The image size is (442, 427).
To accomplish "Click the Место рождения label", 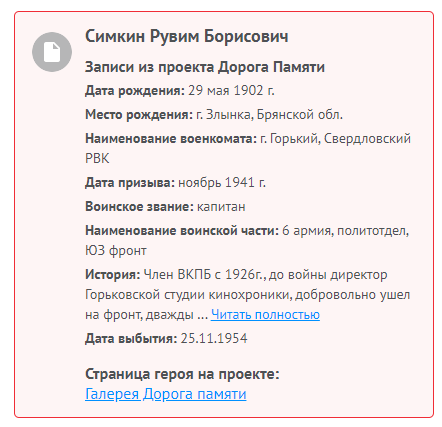I will [x=139, y=115].
